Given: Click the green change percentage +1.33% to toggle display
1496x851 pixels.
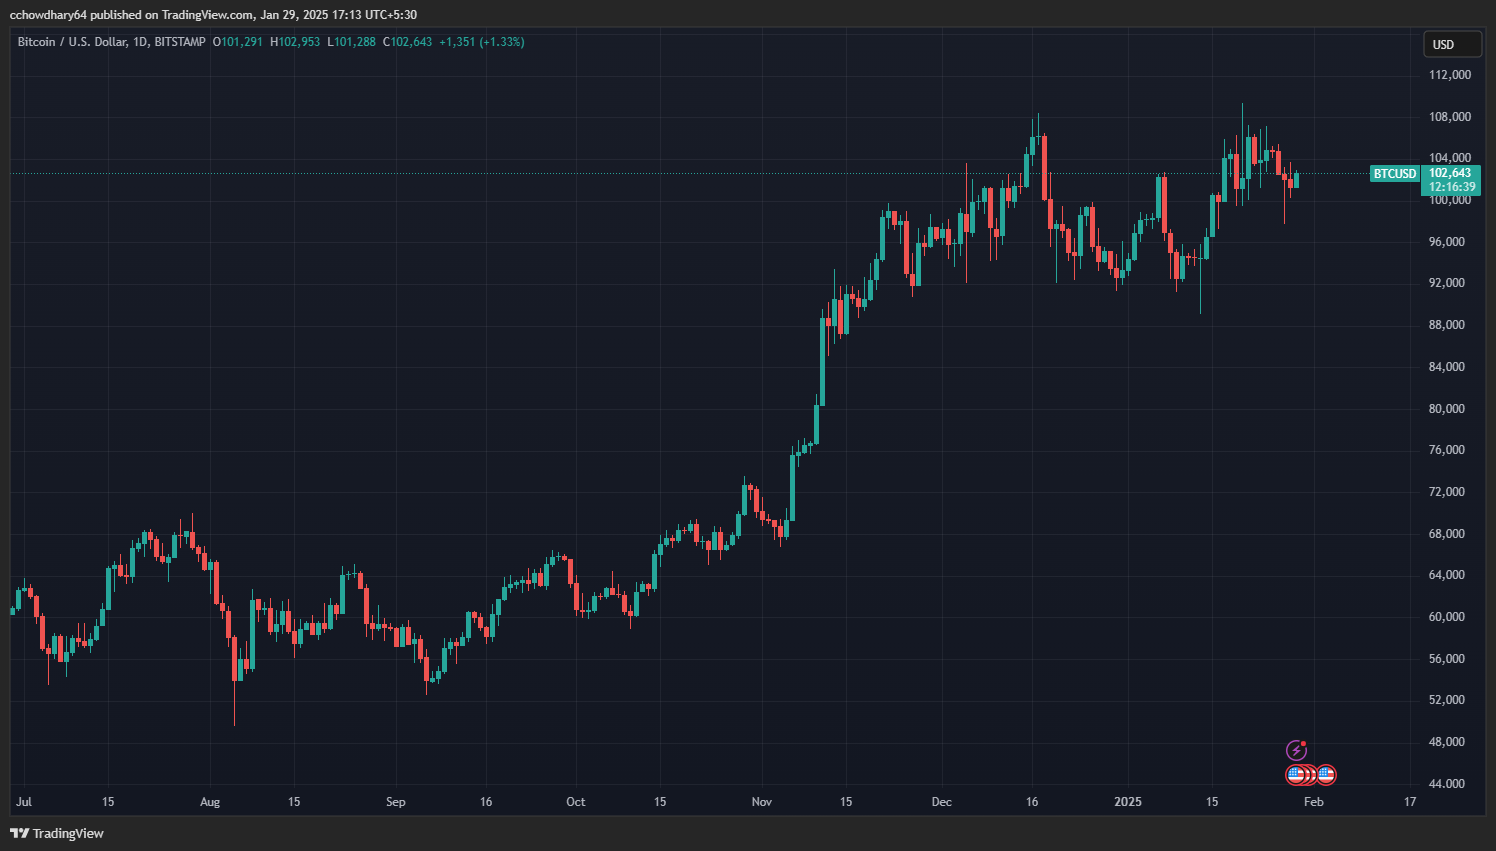Looking at the screenshot, I should [500, 42].
